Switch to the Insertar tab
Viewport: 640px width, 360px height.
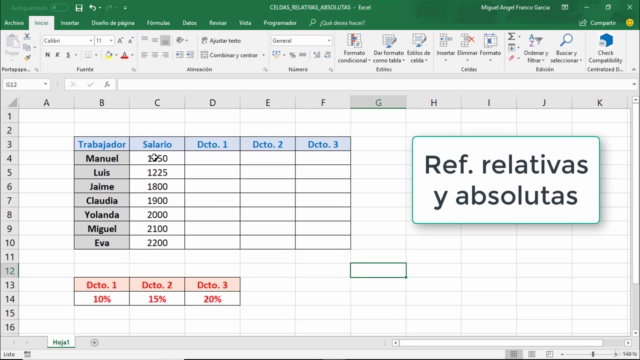tap(70, 23)
